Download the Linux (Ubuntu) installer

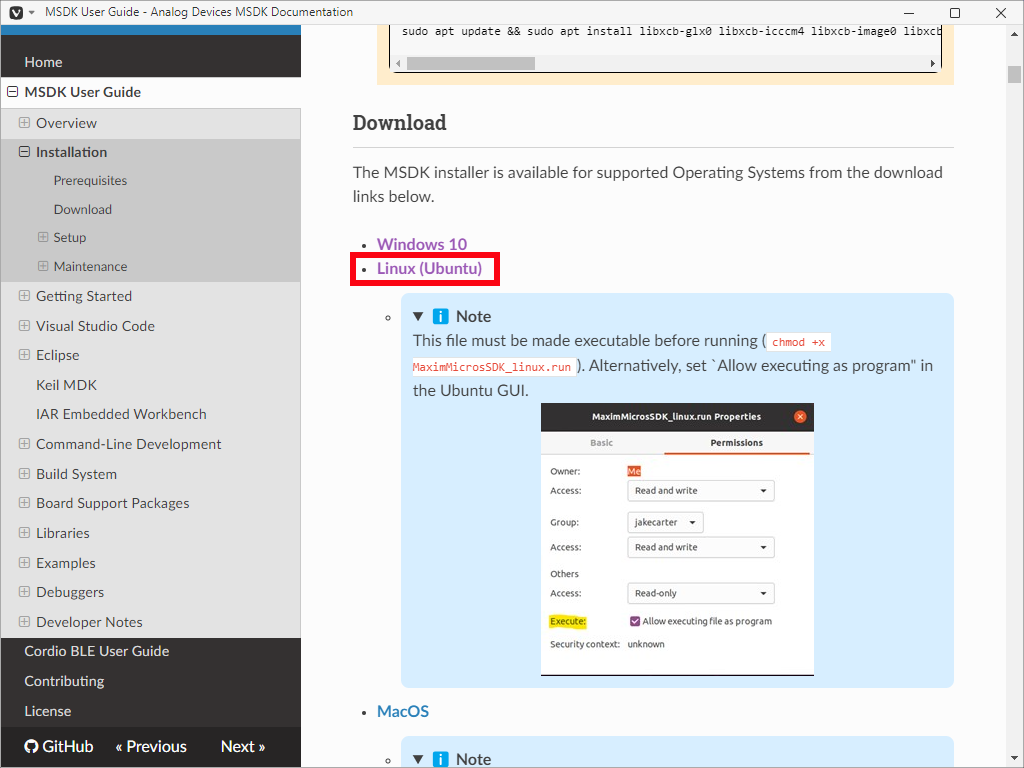[x=429, y=268]
